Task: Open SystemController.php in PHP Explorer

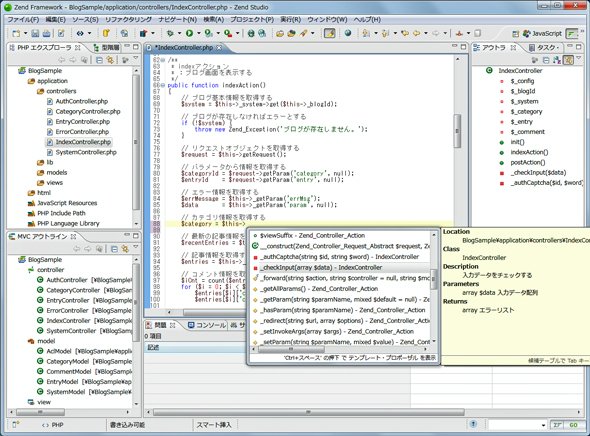Action: pos(86,152)
